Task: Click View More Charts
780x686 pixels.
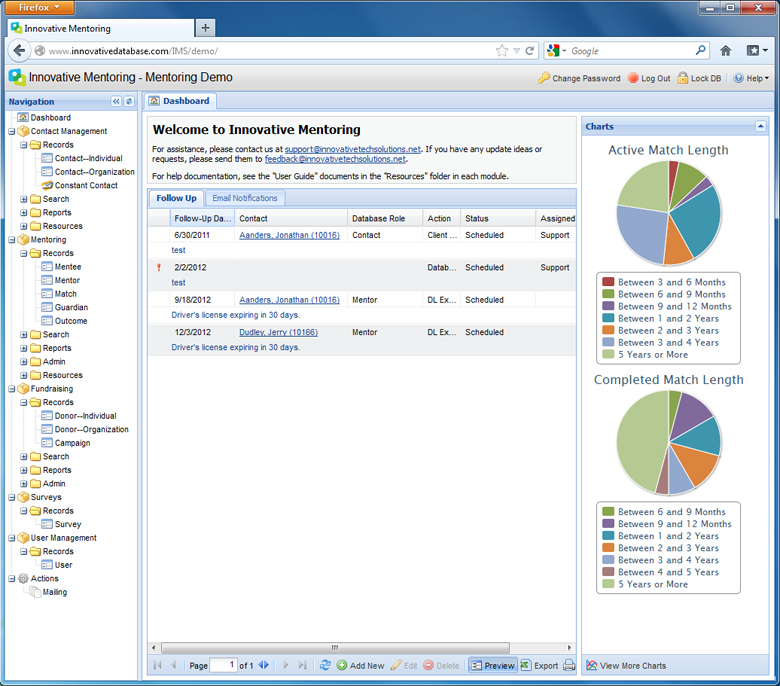Action: click(x=626, y=666)
